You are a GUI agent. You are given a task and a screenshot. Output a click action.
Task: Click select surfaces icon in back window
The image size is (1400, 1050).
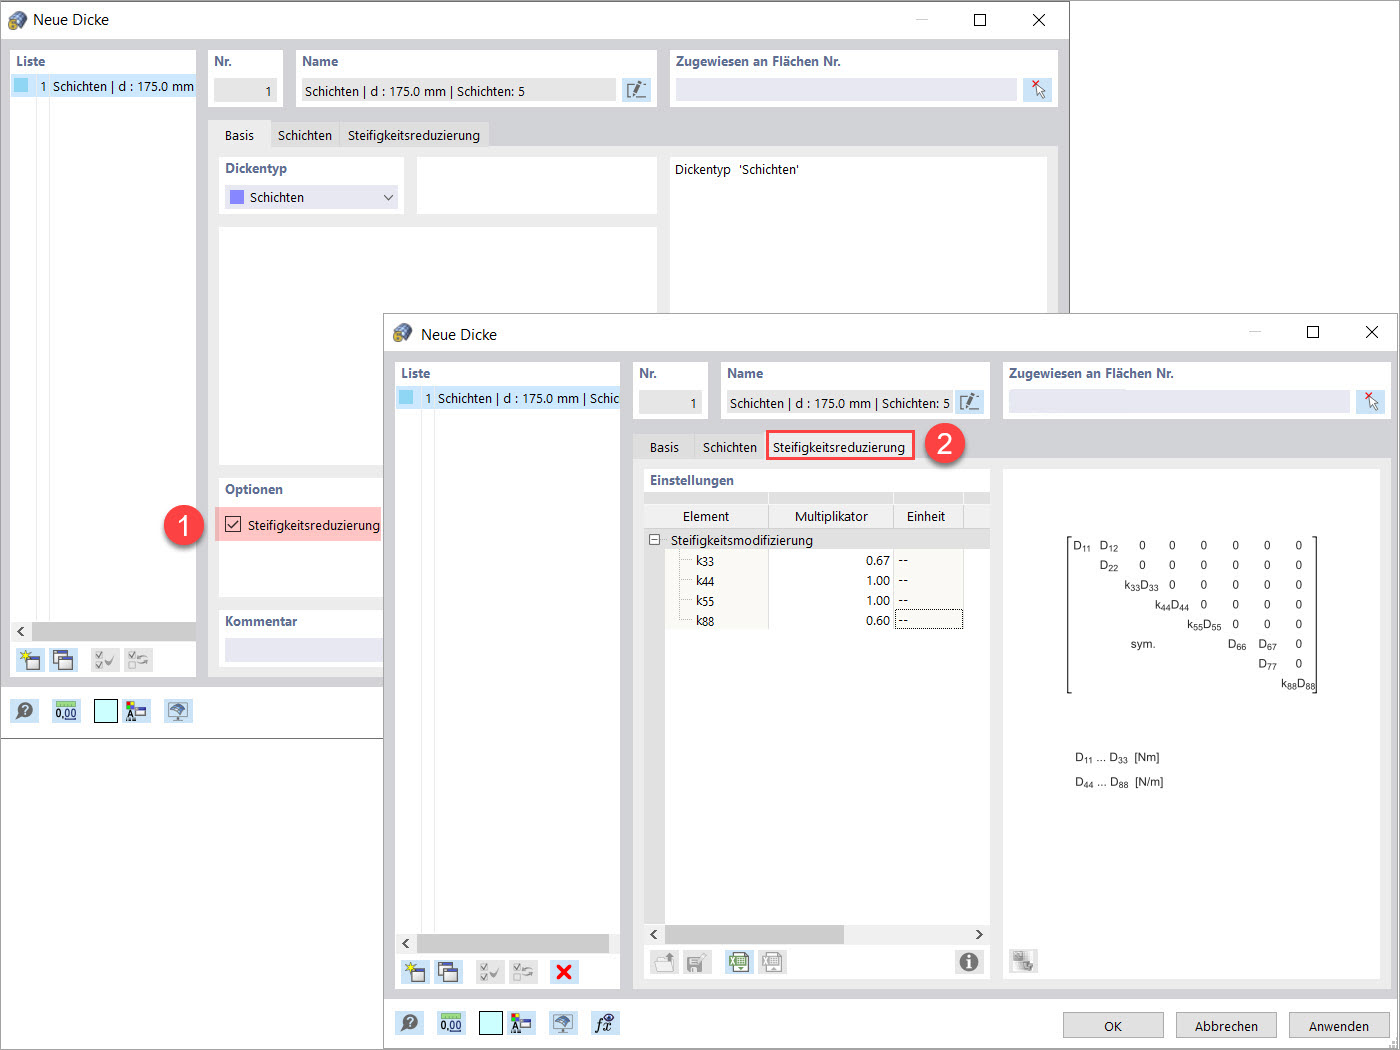1038,90
